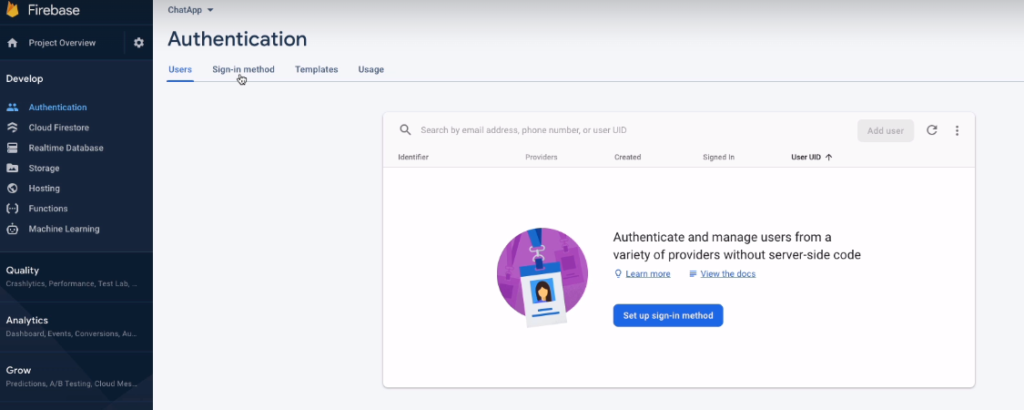Click the Hosting globe icon
Viewport: 1024px width, 410px height.
pyautogui.click(x=12, y=188)
